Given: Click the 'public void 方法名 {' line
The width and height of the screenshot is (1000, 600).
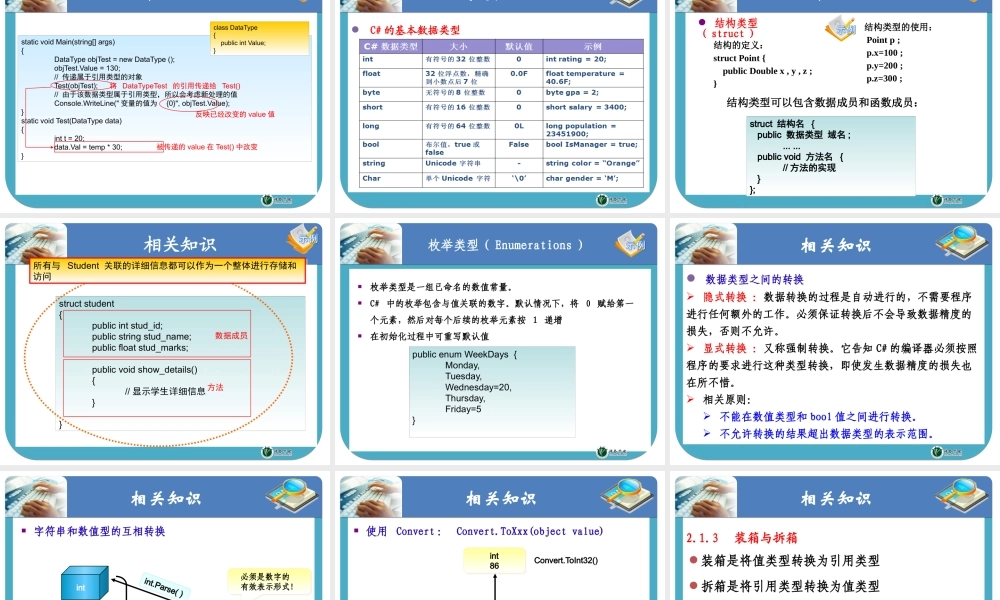Looking at the screenshot, I should click(x=800, y=157).
